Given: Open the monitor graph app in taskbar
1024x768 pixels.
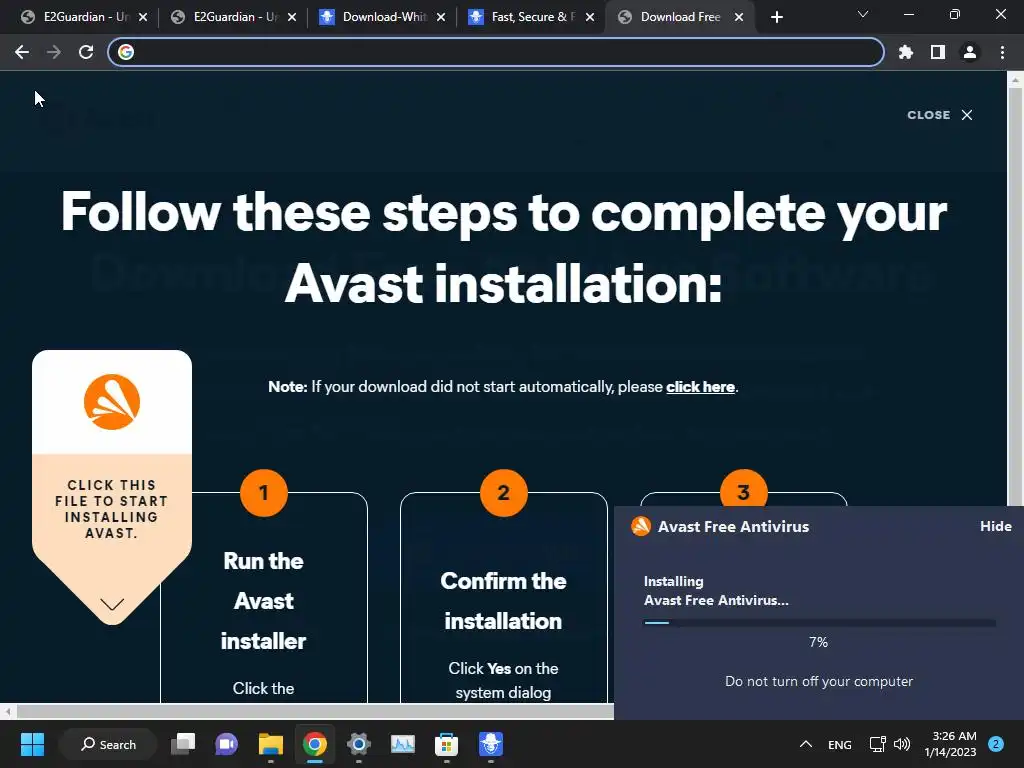Looking at the screenshot, I should point(402,744).
